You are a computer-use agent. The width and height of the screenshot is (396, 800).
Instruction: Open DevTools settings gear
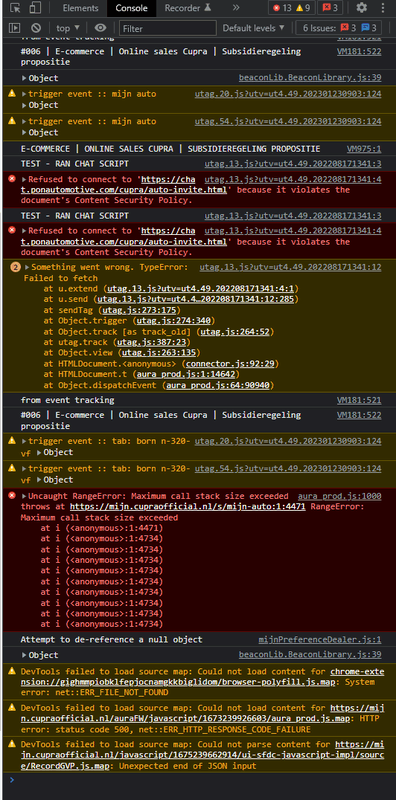coord(361,8)
